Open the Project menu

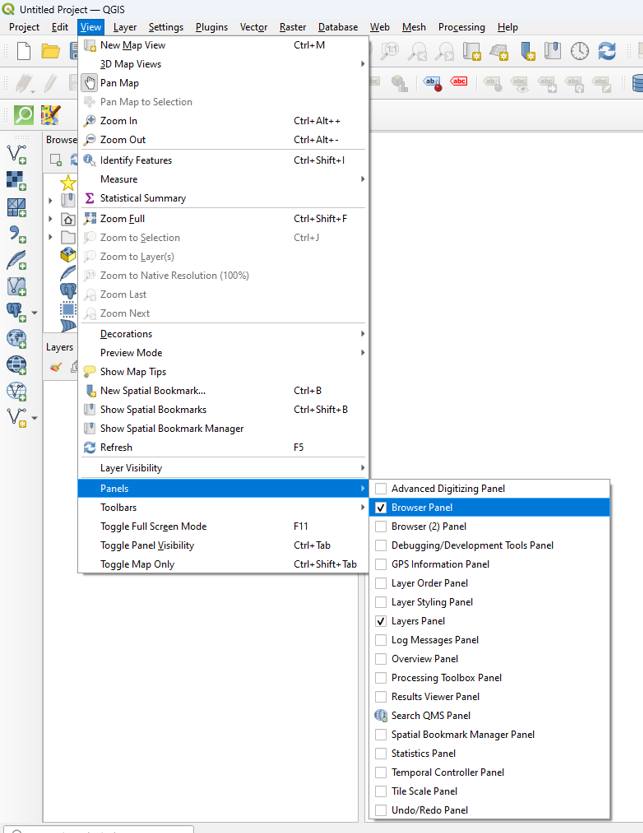24,27
